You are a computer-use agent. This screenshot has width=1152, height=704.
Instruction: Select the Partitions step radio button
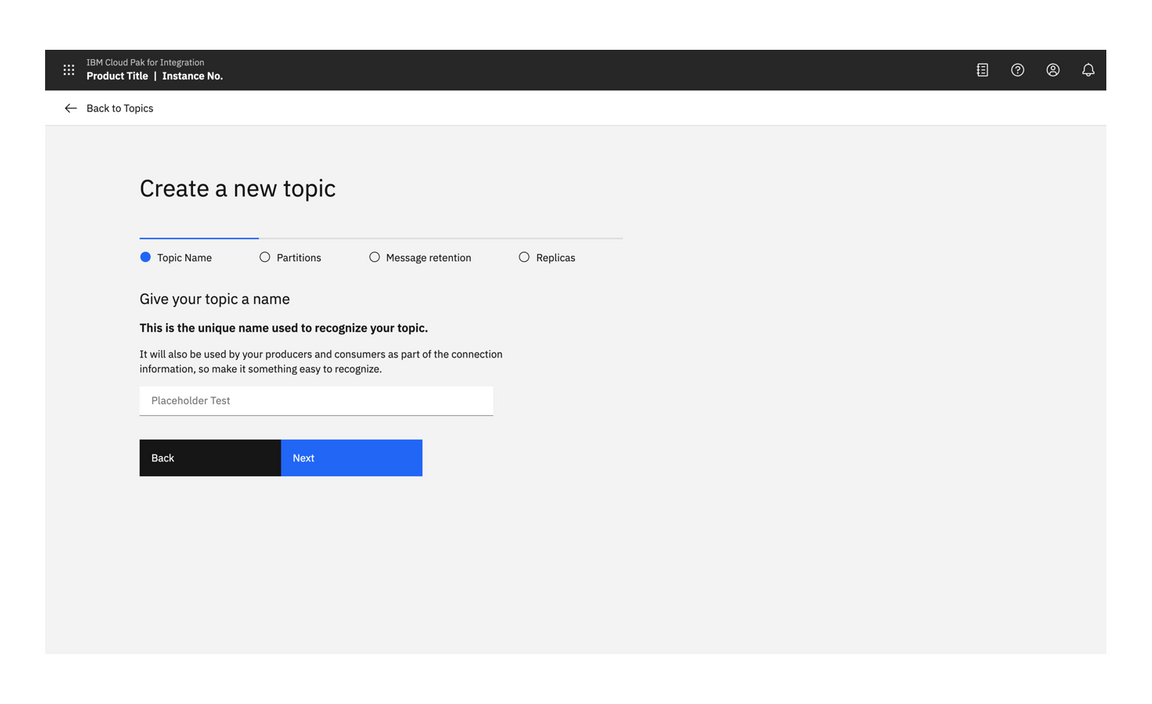point(264,257)
